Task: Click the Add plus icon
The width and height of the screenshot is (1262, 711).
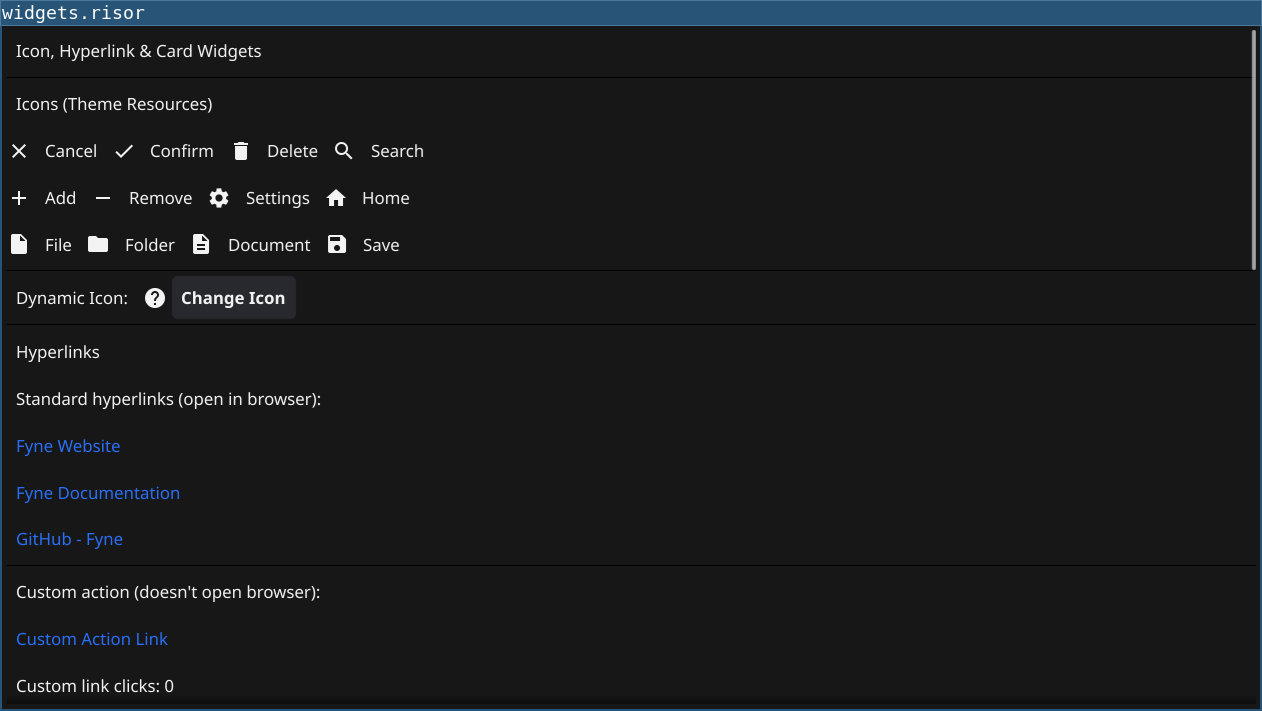Action: pyautogui.click(x=19, y=198)
